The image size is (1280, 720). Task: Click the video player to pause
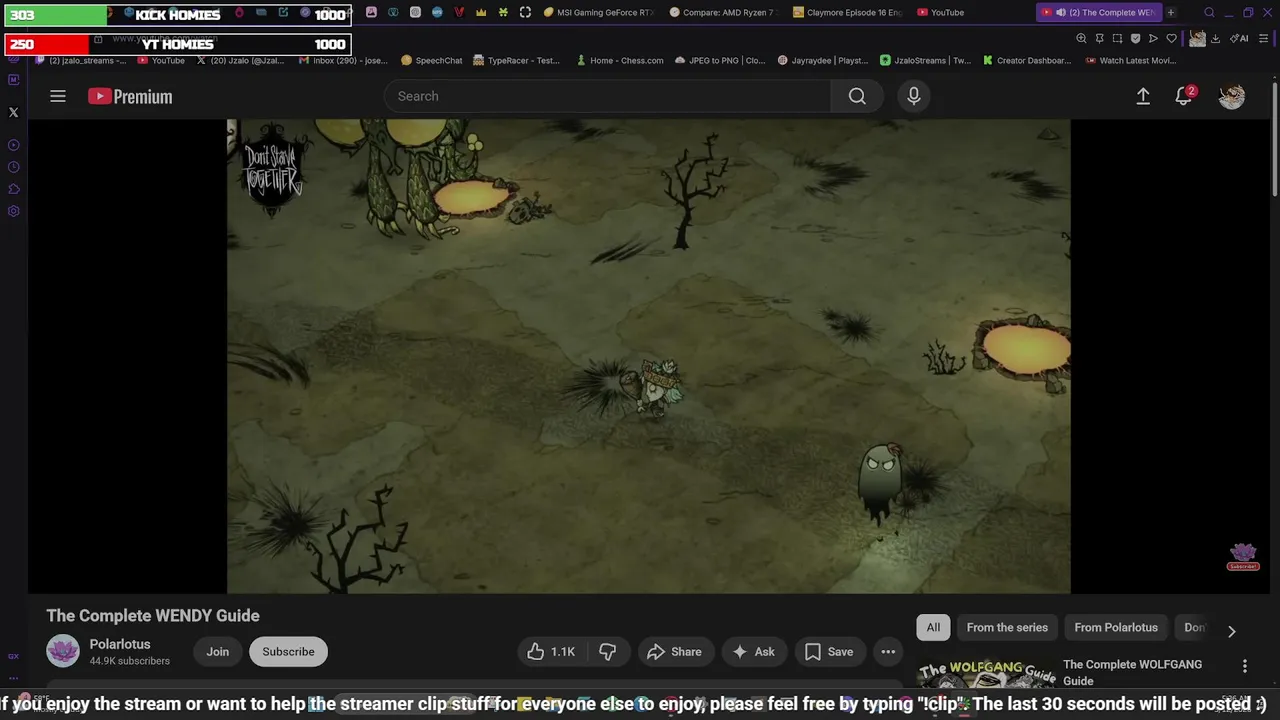click(x=648, y=356)
